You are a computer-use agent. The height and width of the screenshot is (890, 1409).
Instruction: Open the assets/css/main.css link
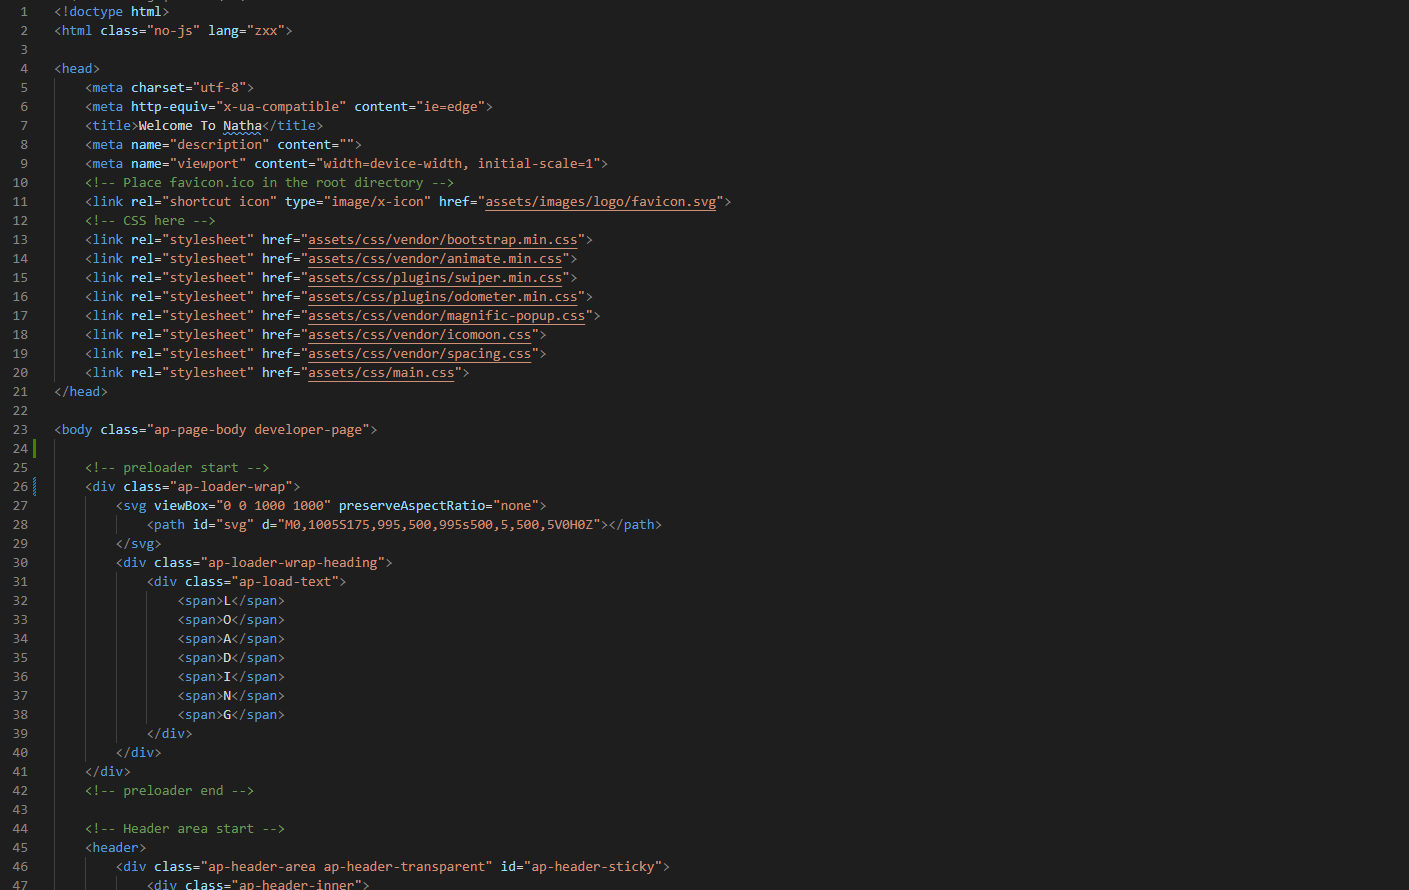(x=381, y=373)
